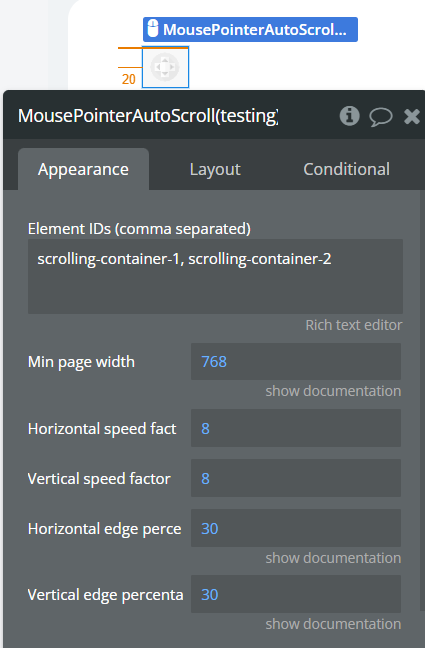Image resolution: width=425 pixels, height=648 pixels.
Task: Edit the Vertical edge percentage field
Action: click(x=296, y=594)
